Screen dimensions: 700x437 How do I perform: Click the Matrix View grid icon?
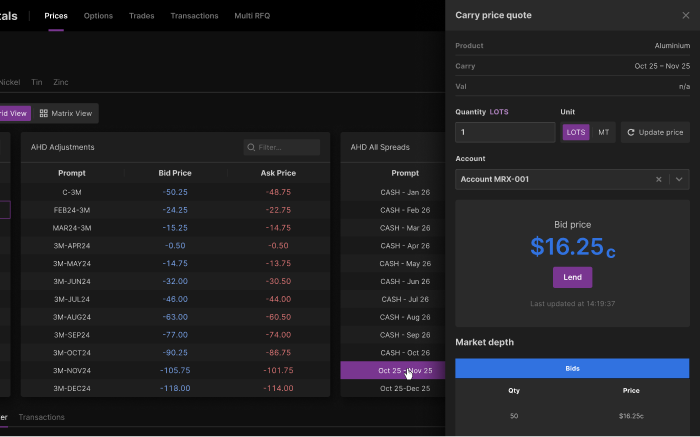43,114
